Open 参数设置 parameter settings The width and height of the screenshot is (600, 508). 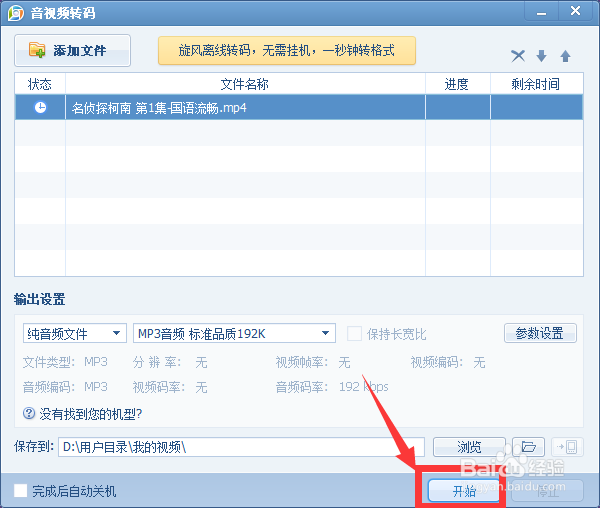(x=540, y=333)
